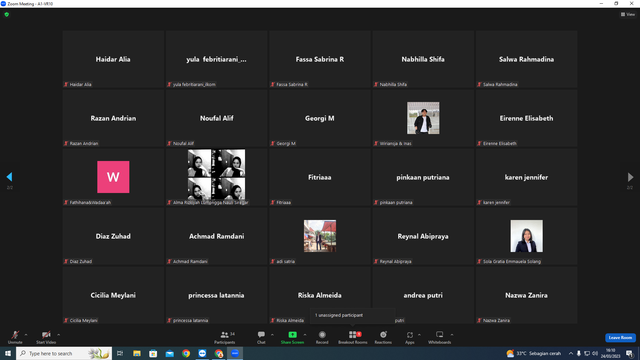The height and width of the screenshot is (360, 640).
Task: Select the pink W avatar tile
Action: (x=113, y=177)
